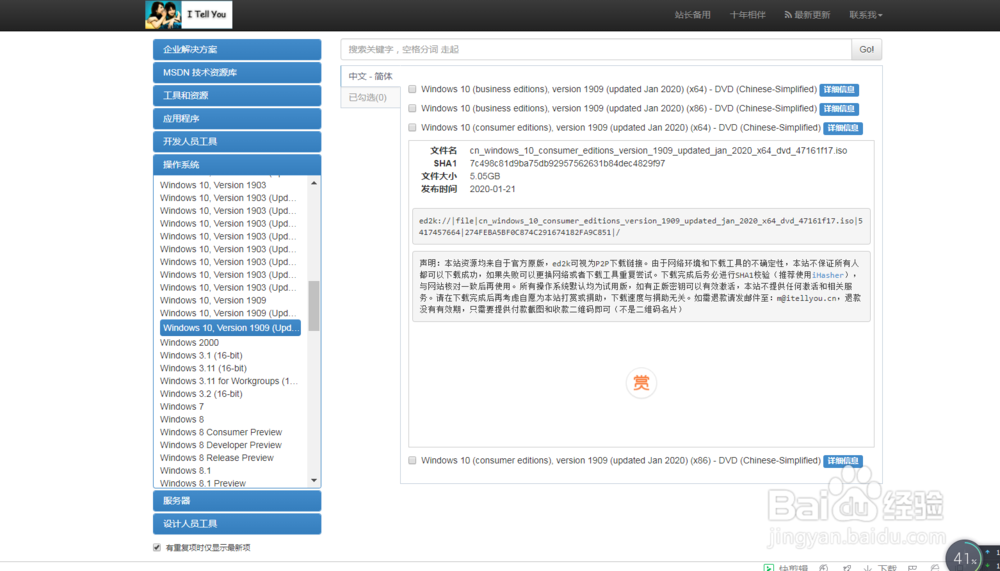Select 'Windows 7' in the list
The width and height of the screenshot is (1000, 571).
(182, 406)
